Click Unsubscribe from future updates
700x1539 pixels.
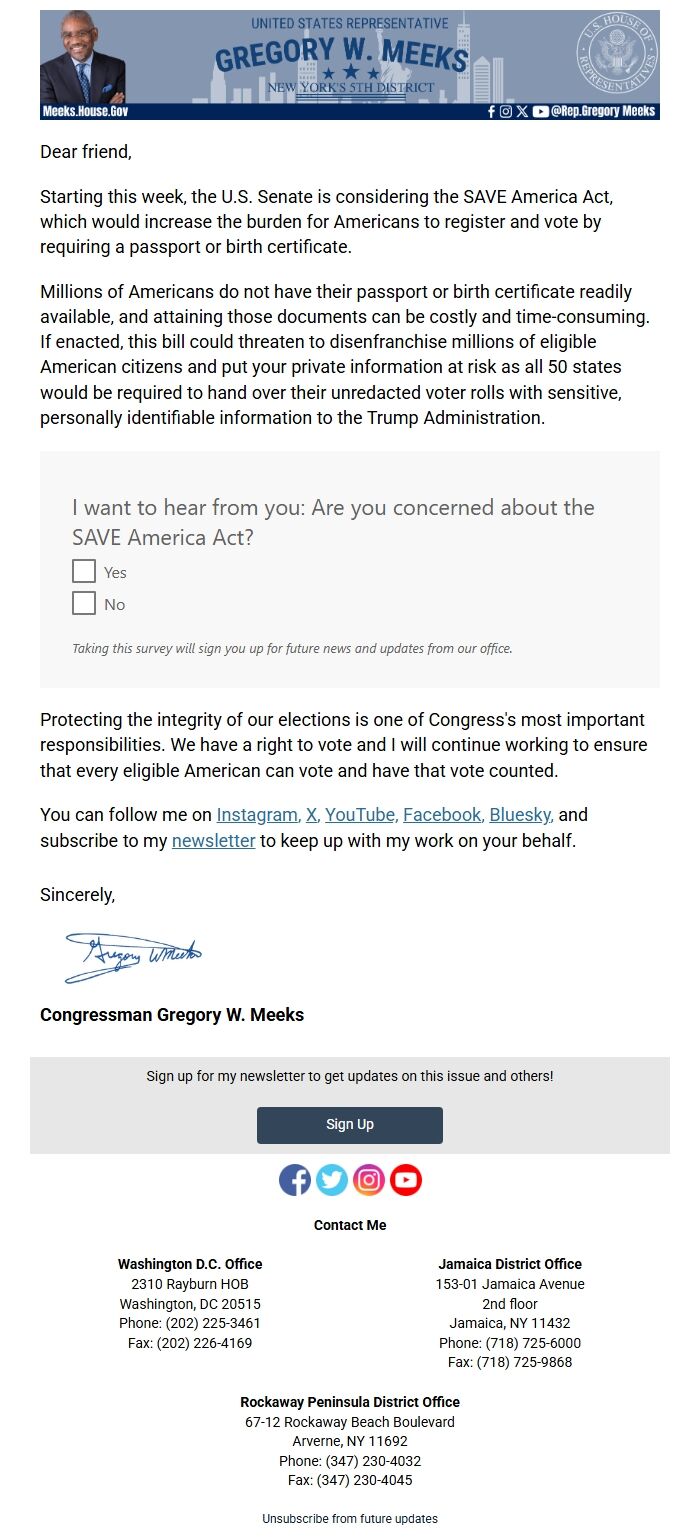[x=350, y=1517]
